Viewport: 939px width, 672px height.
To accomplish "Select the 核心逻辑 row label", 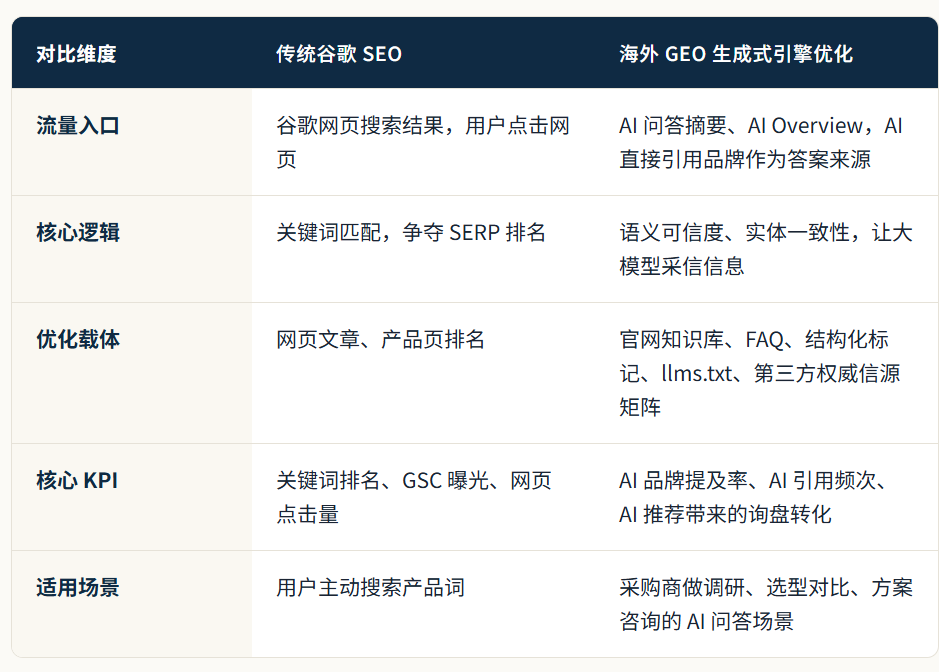I will point(78,232).
